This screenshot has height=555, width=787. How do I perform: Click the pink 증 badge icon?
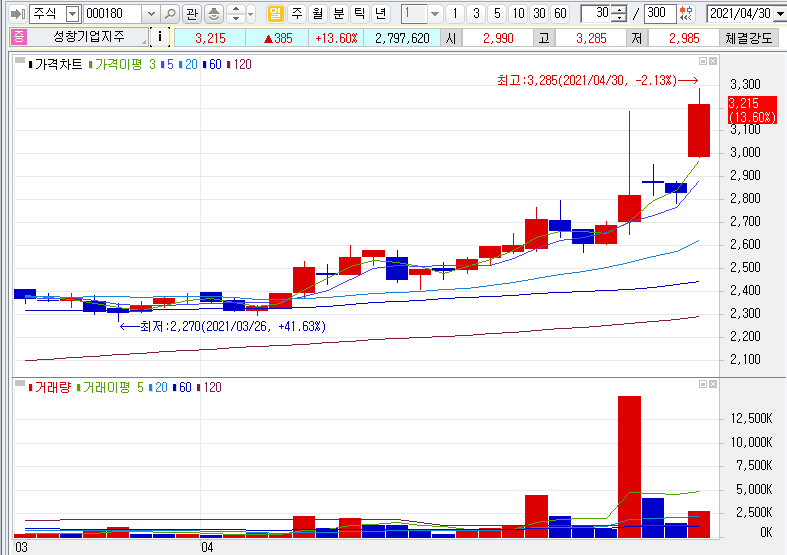click(x=19, y=37)
